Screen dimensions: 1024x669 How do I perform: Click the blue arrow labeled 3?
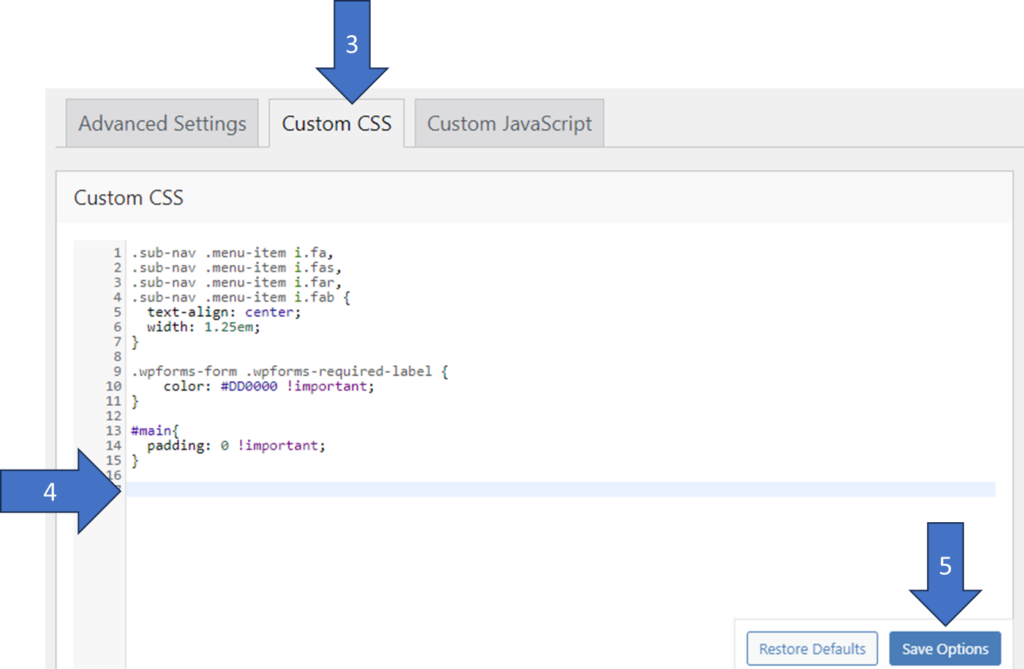pos(351,50)
